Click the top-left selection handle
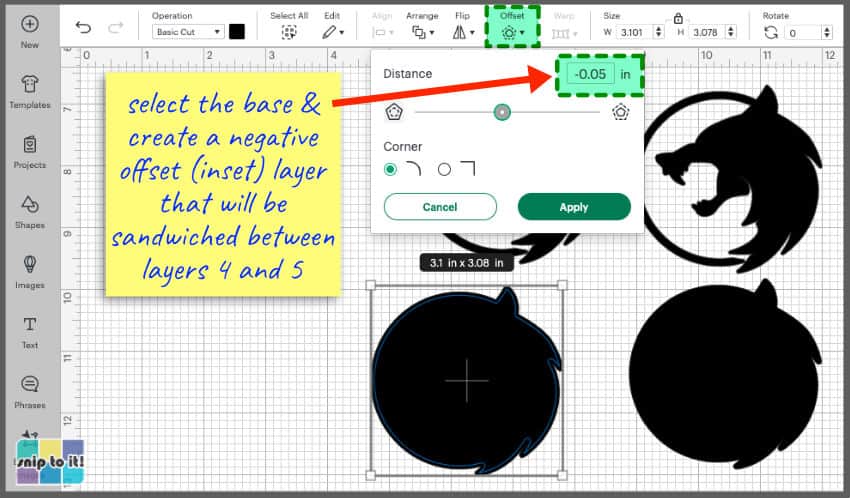Image resolution: width=850 pixels, height=498 pixels. pos(371,285)
